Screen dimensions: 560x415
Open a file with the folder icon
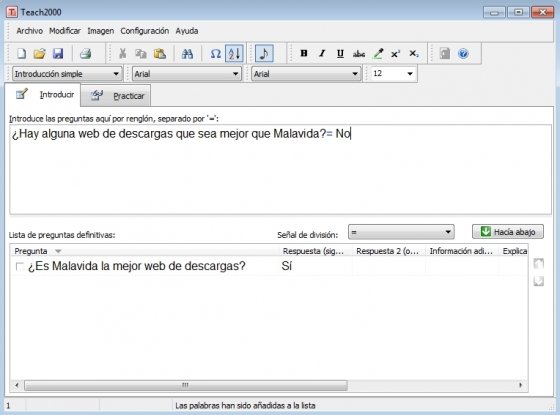tap(40, 54)
